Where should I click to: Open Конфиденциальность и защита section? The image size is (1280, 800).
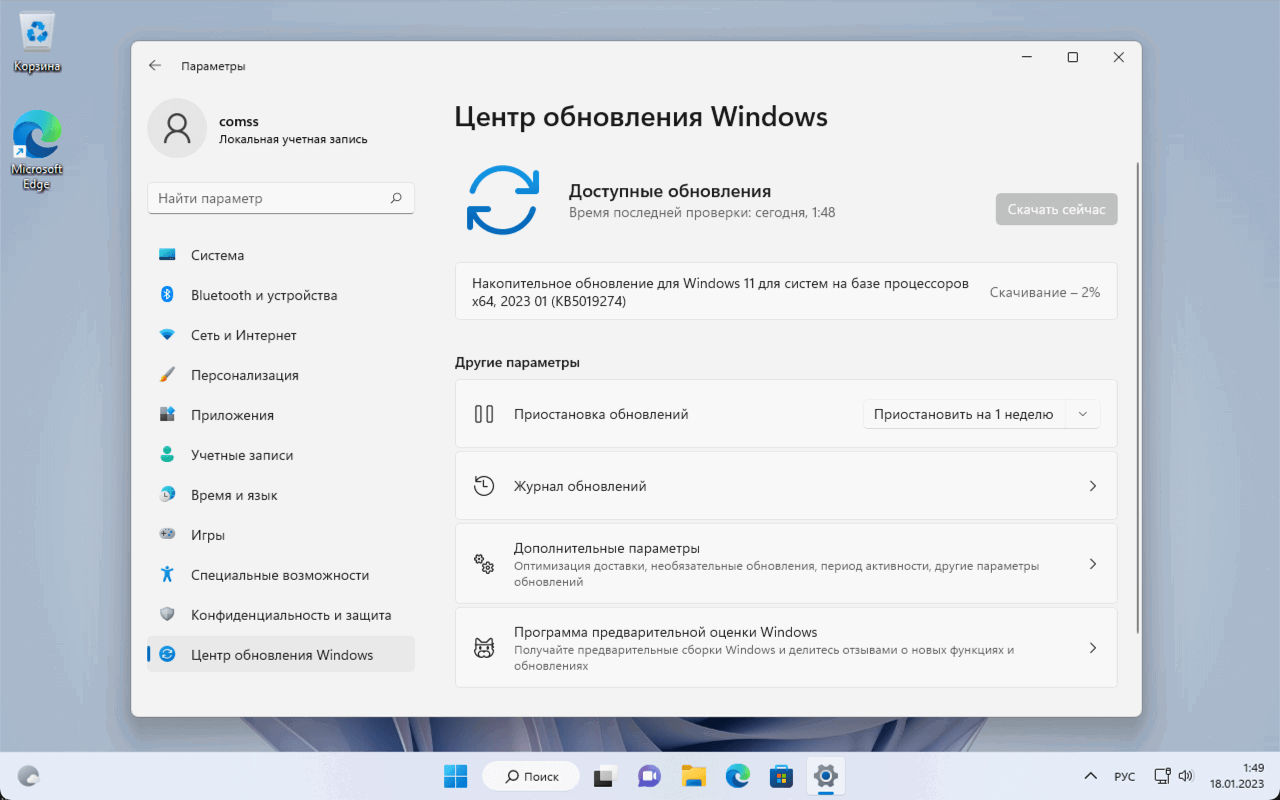point(280,615)
